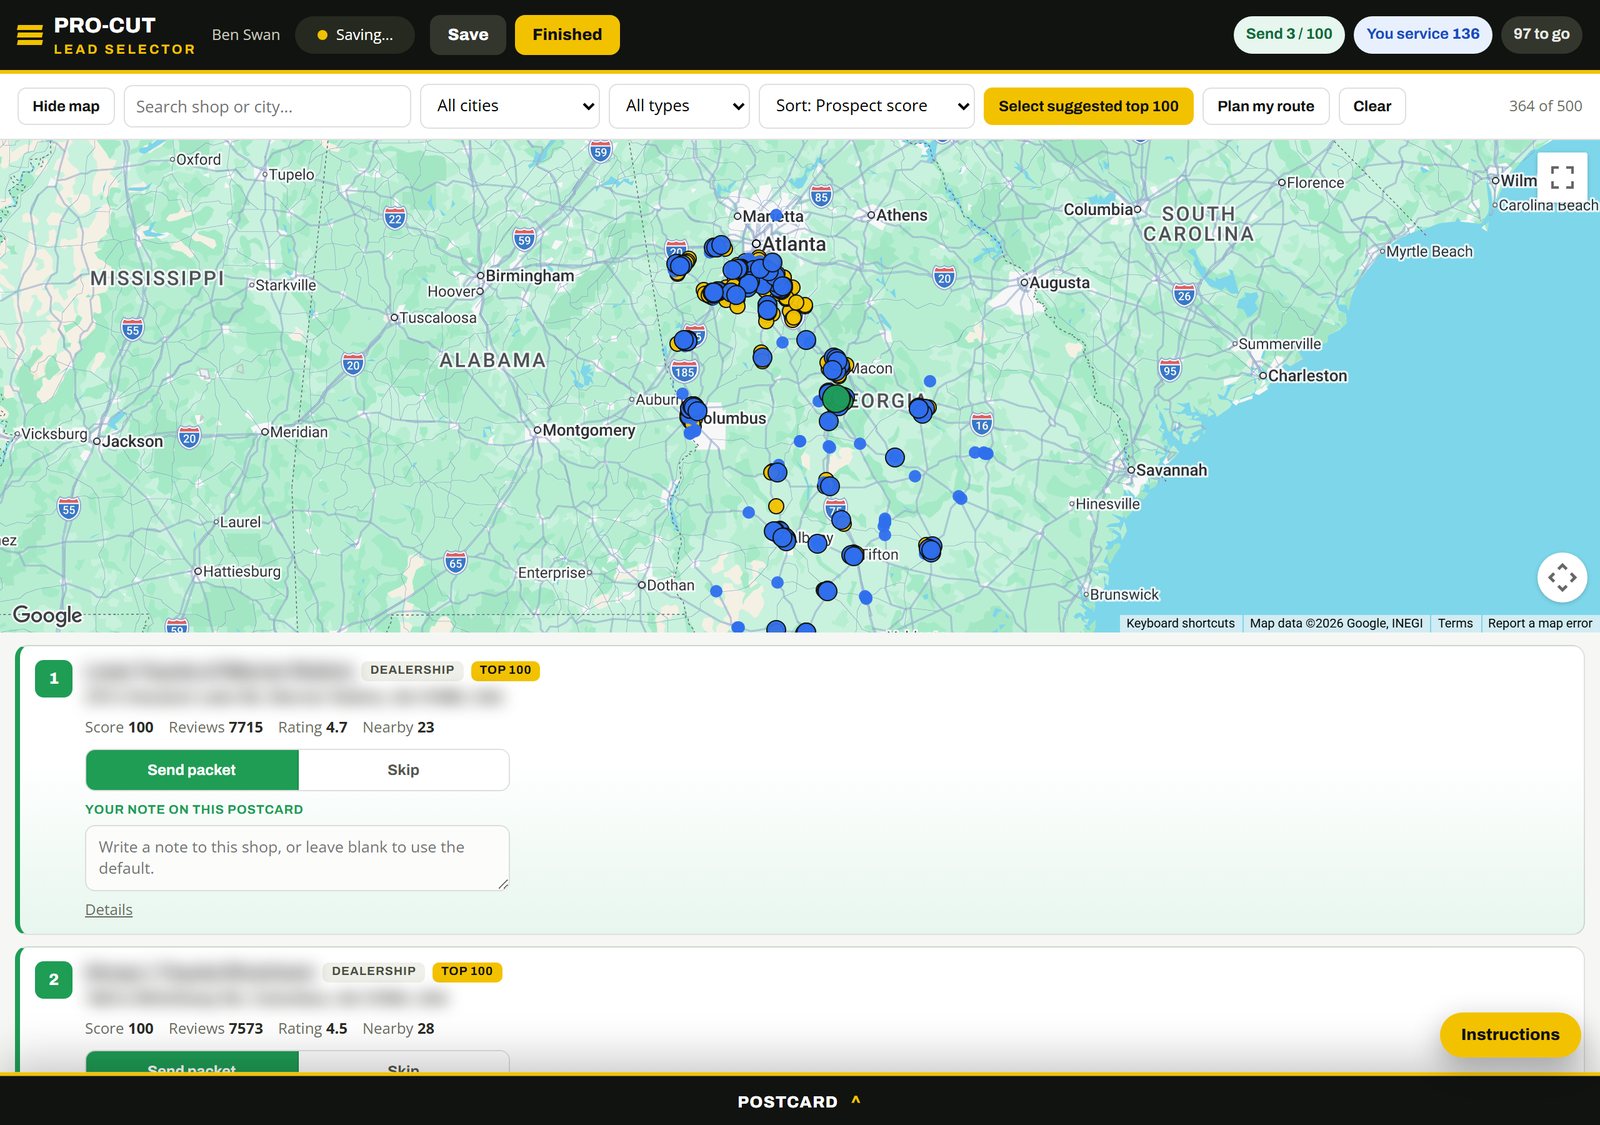Open Details link for lead 1
This screenshot has width=1600, height=1125.
(x=109, y=910)
